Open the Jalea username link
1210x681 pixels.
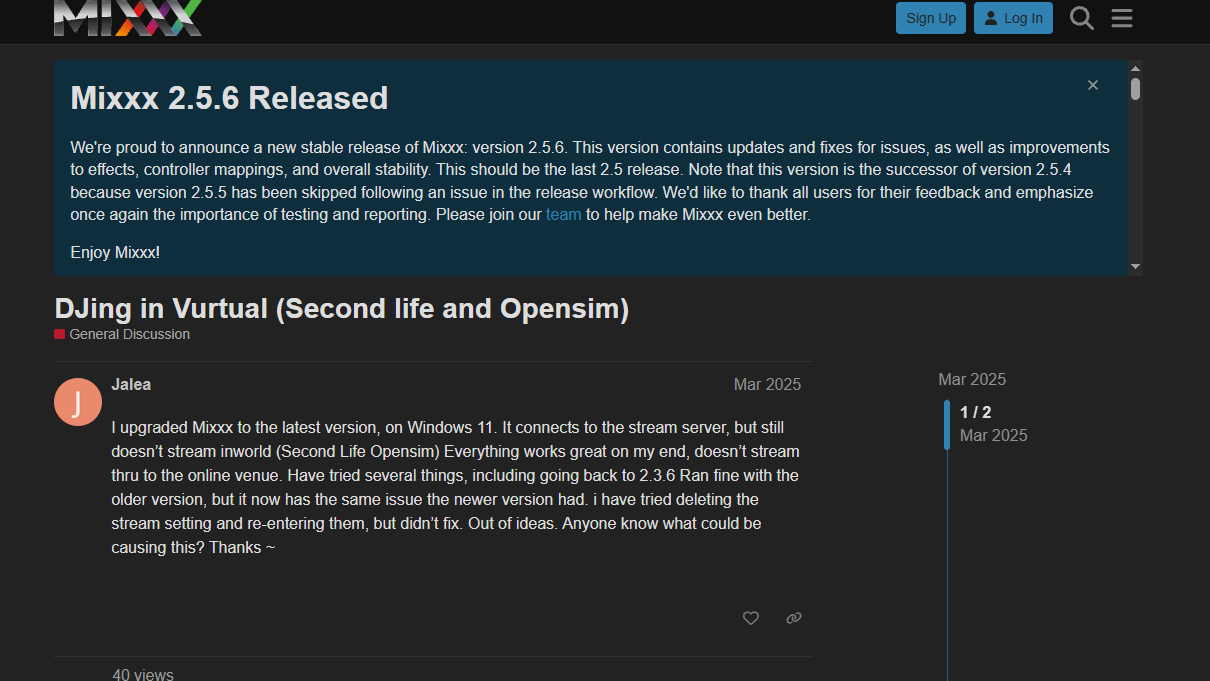tap(131, 384)
